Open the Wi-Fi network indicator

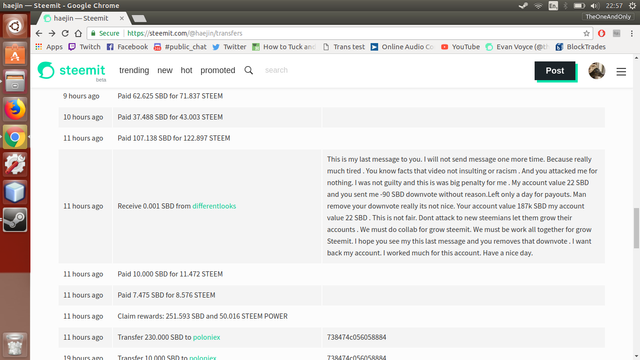538,6
